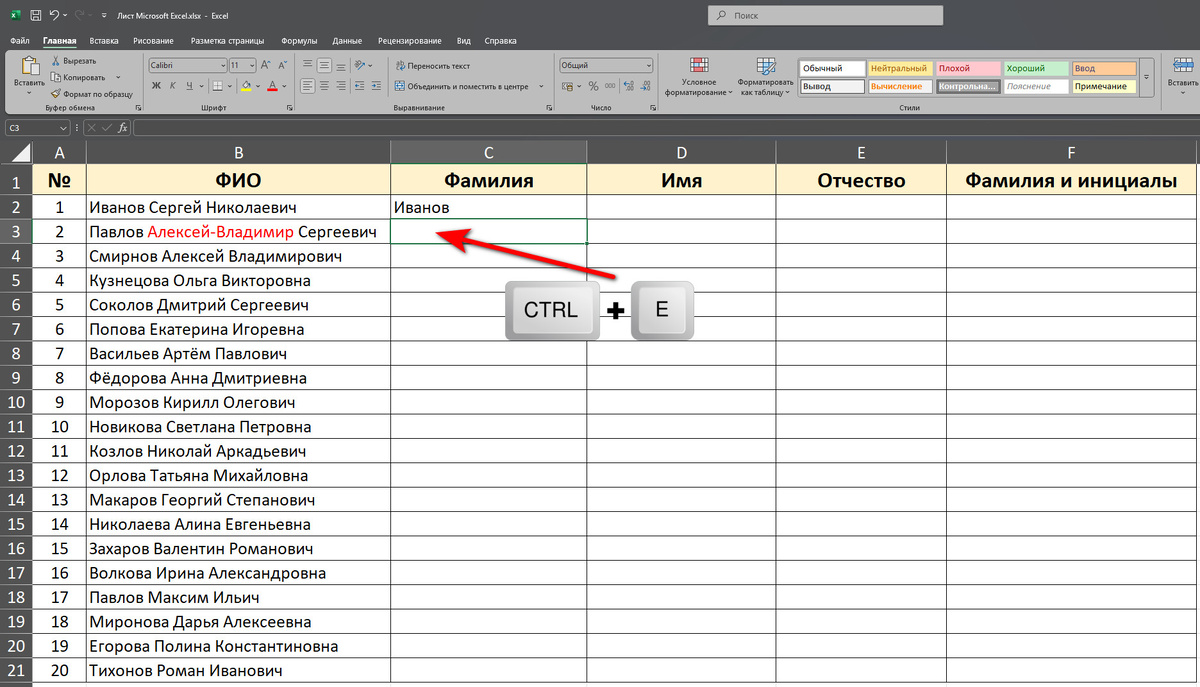Toggle Переносить текст wrap text
The height and width of the screenshot is (687, 1200).
[432, 66]
